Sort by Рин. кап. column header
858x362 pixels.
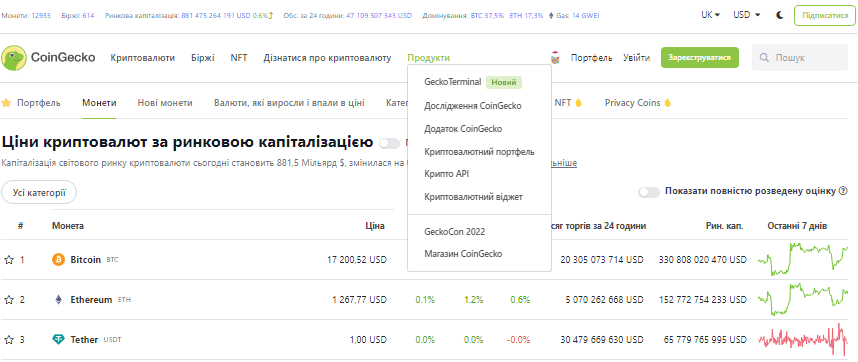coord(725,226)
